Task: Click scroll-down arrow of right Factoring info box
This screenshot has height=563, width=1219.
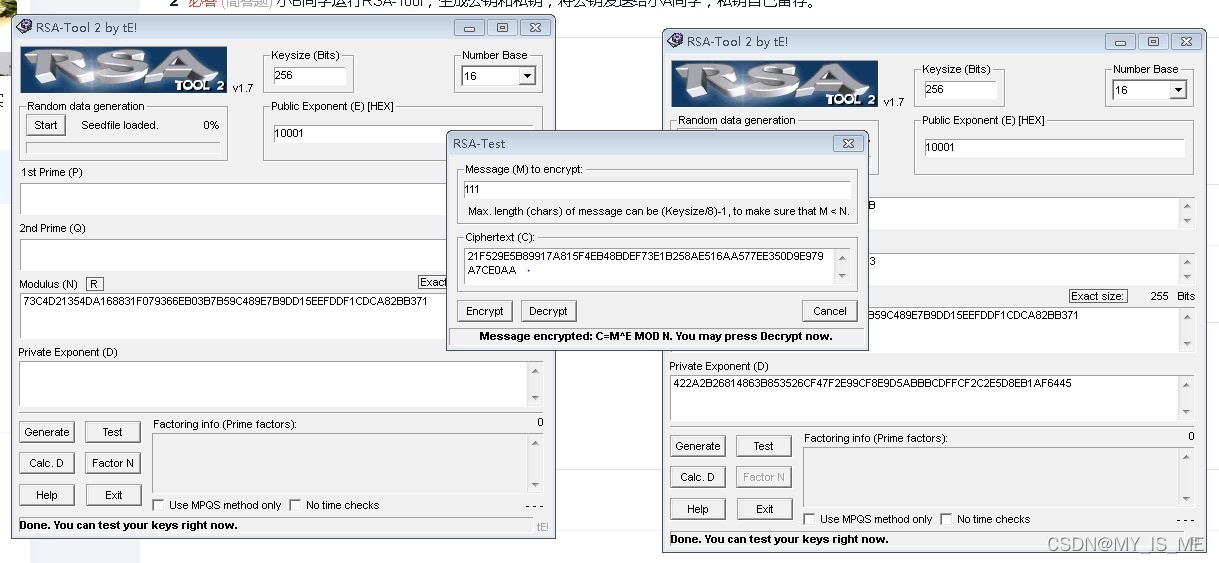Action: coord(1187,498)
